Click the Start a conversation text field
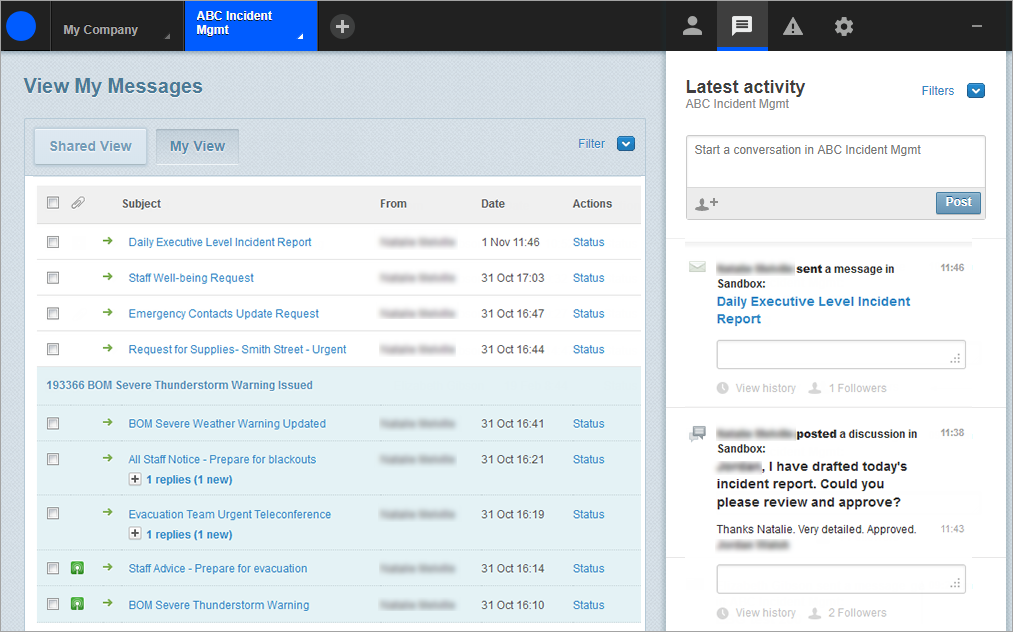 [835, 161]
